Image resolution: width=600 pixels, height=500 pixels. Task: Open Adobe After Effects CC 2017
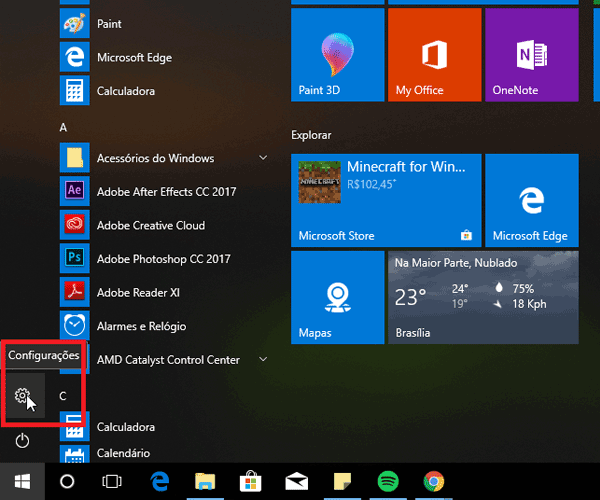coord(165,191)
